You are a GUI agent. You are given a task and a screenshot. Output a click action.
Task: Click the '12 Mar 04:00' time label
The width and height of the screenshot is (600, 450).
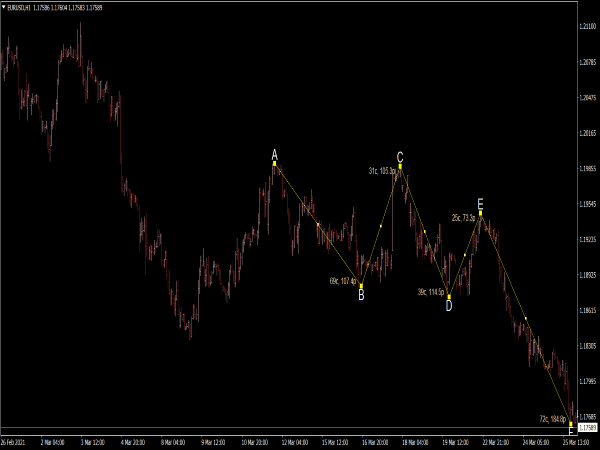pyautogui.click(x=295, y=443)
